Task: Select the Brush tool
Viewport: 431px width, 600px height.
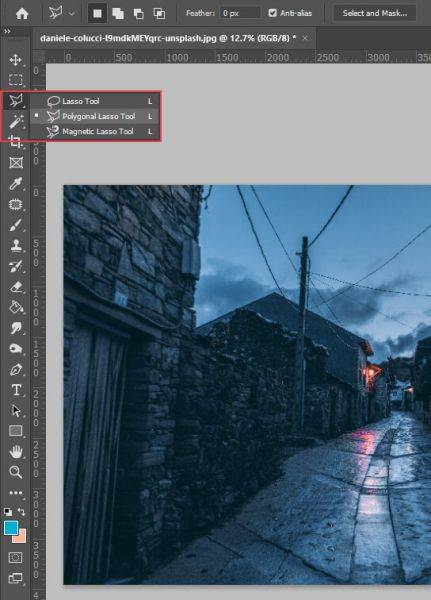Action: (16, 225)
